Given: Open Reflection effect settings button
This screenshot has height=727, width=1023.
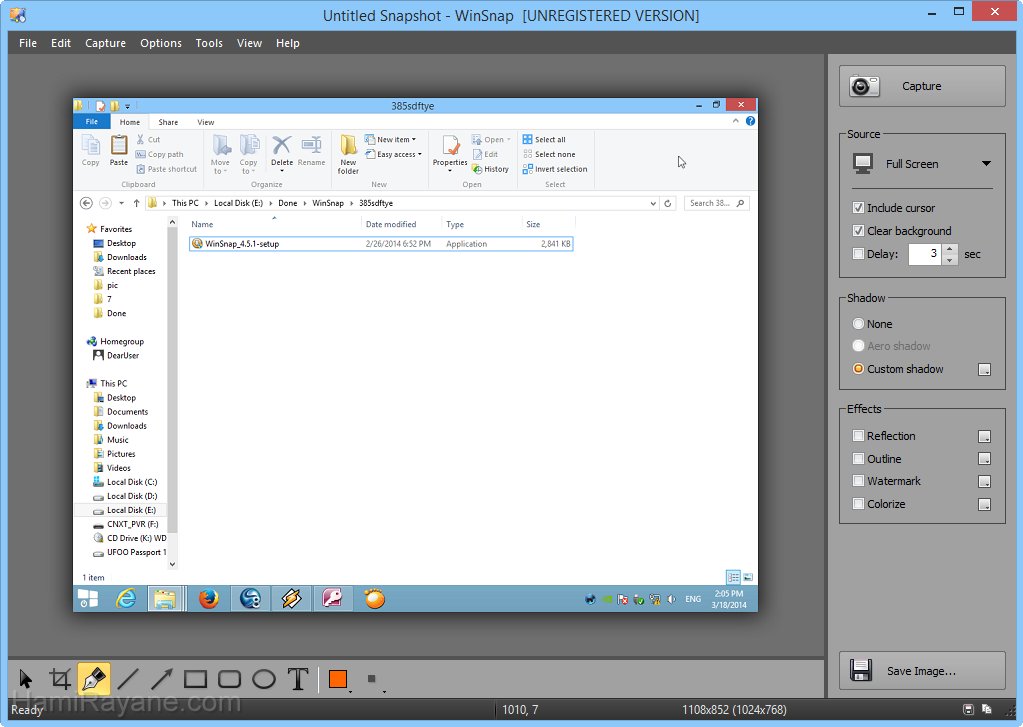Looking at the screenshot, I should [985, 436].
